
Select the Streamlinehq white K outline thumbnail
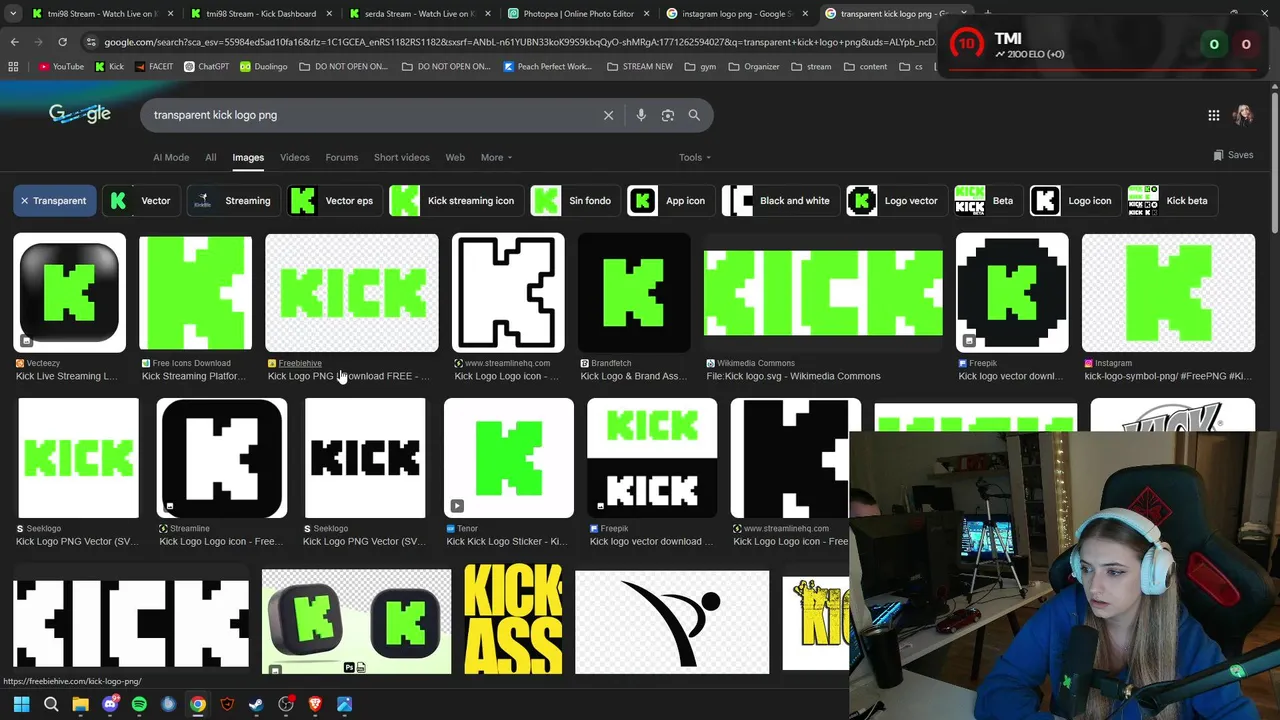[508, 293]
